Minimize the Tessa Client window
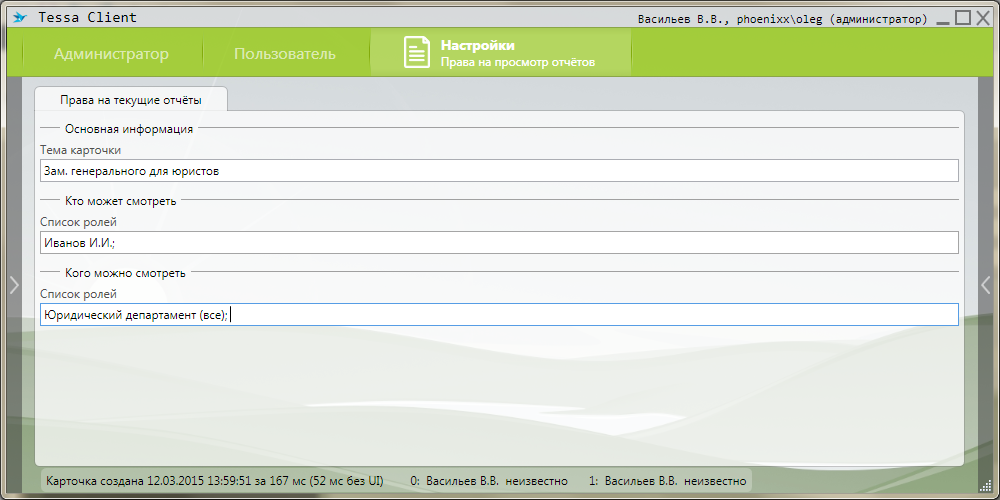Screen dimensions: 1000x500 (x=942, y=18)
